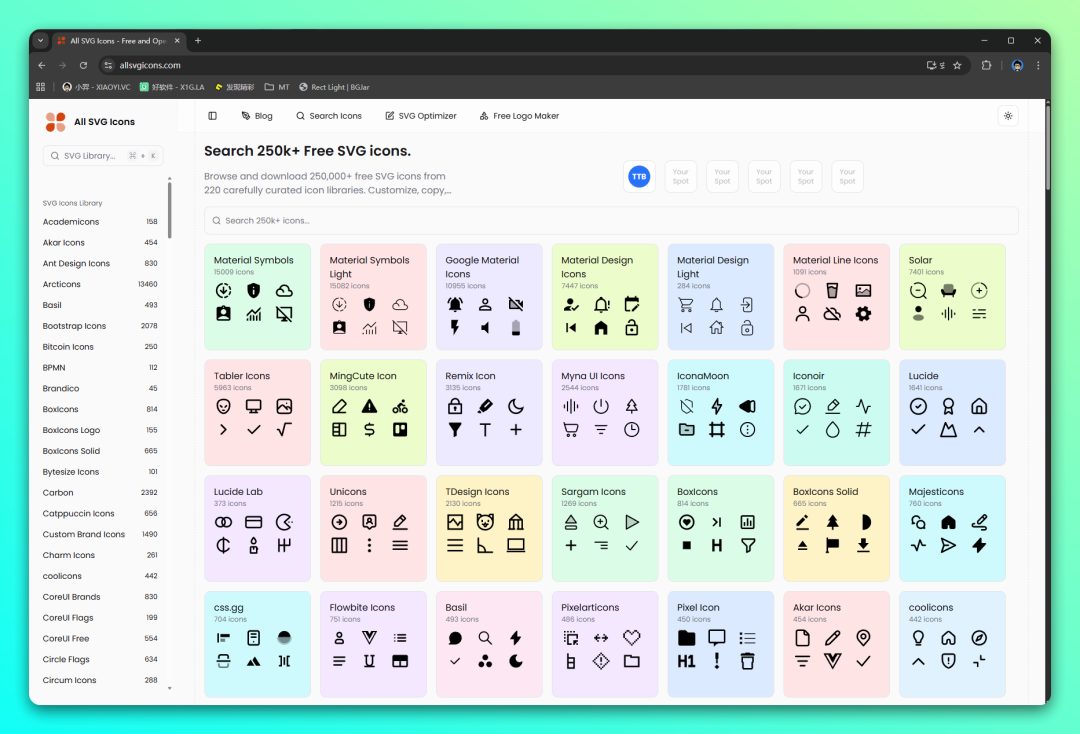The width and height of the screenshot is (1080, 734).
Task: Select Bootstrap Icons in the sidebar library
Action: coord(74,326)
